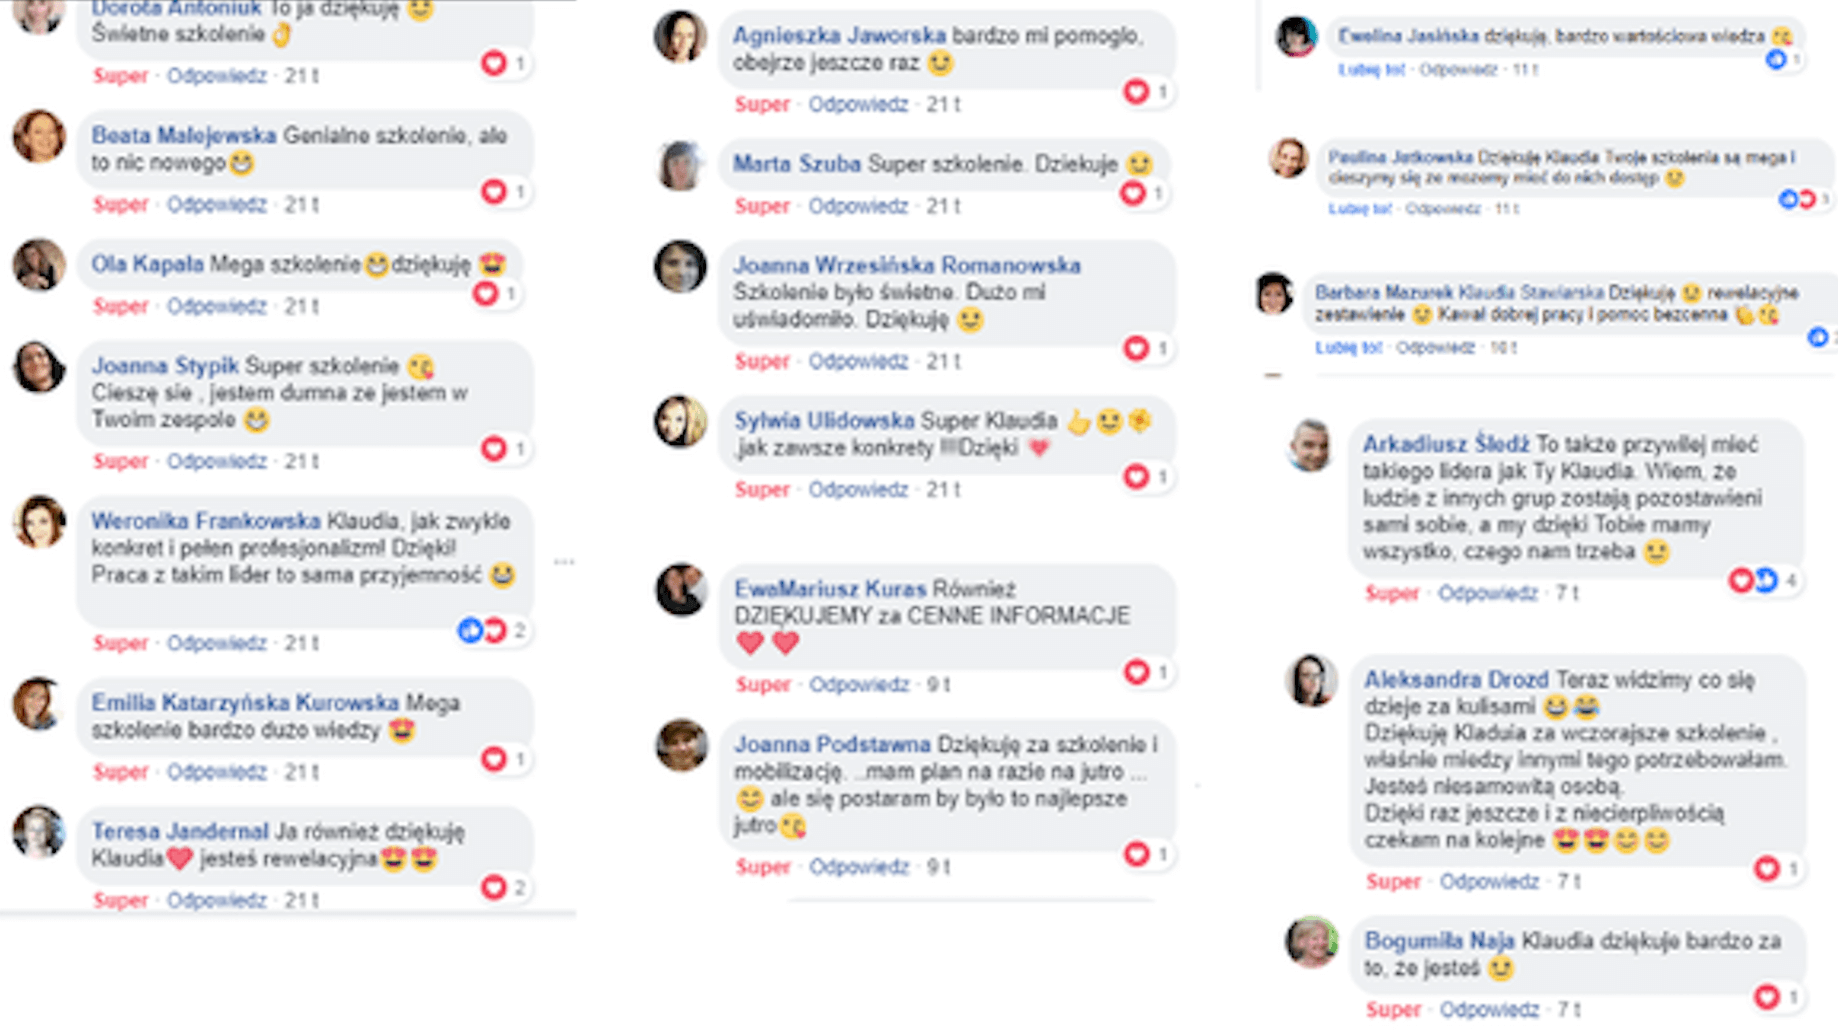Open Emilia Katarzyńska Kurowska's profile name
The image size is (1838, 1034).
click(245, 703)
